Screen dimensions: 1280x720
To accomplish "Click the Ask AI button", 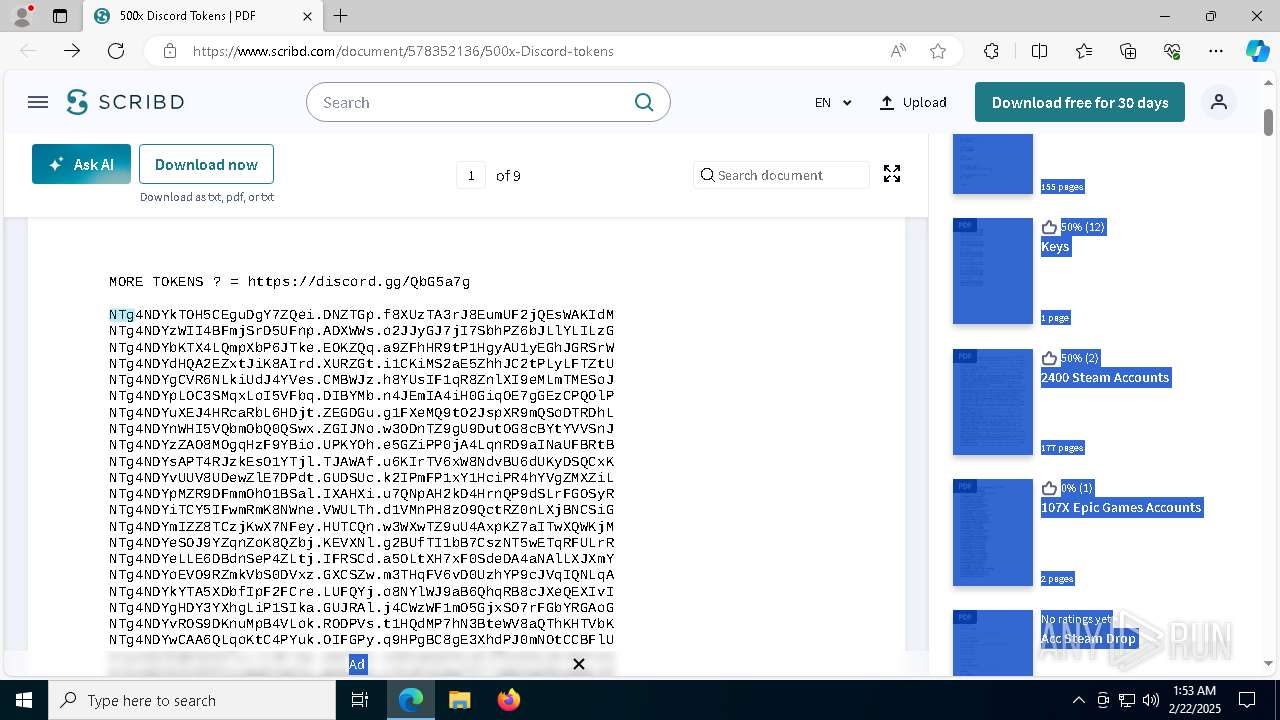I will [x=81, y=164].
